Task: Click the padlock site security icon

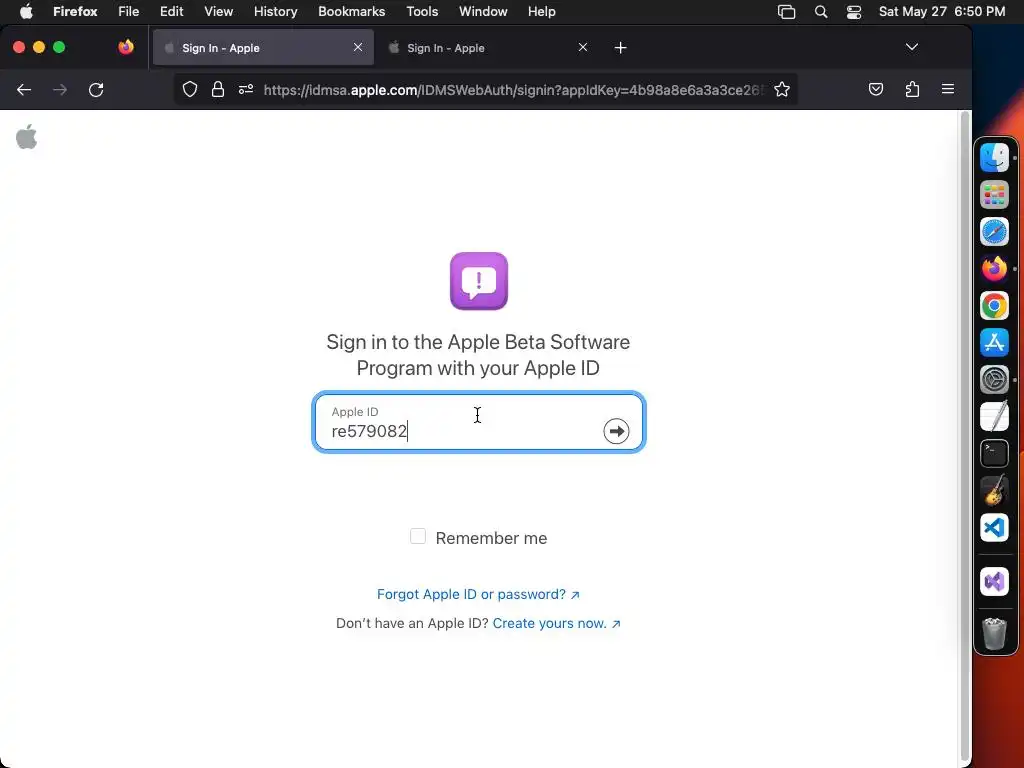Action: pyautogui.click(x=218, y=89)
